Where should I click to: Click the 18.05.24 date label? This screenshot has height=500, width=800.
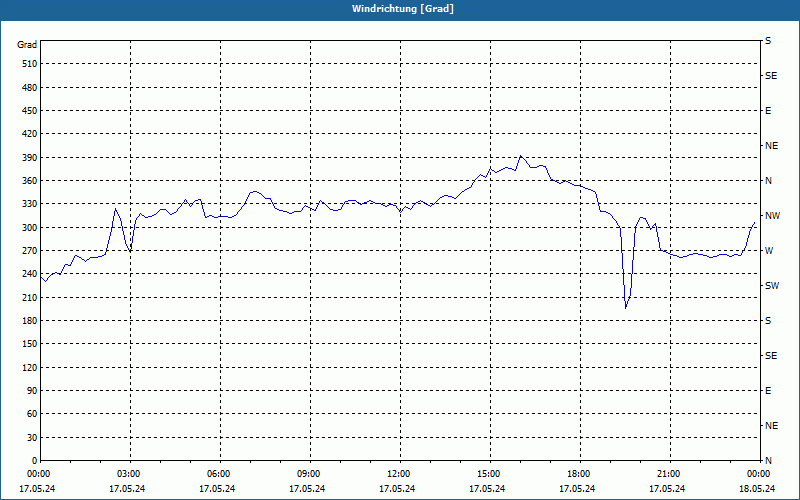757,489
